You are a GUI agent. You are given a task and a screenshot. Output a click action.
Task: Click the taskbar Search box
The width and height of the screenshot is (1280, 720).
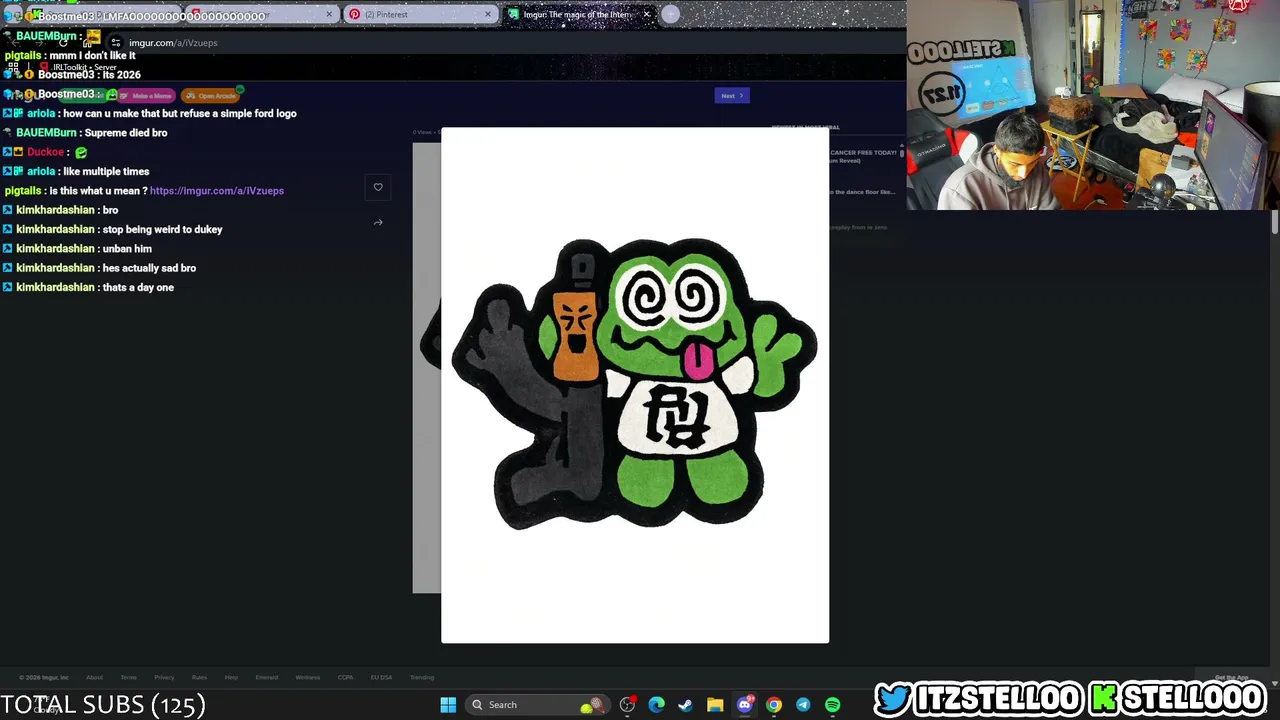[x=538, y=705]
